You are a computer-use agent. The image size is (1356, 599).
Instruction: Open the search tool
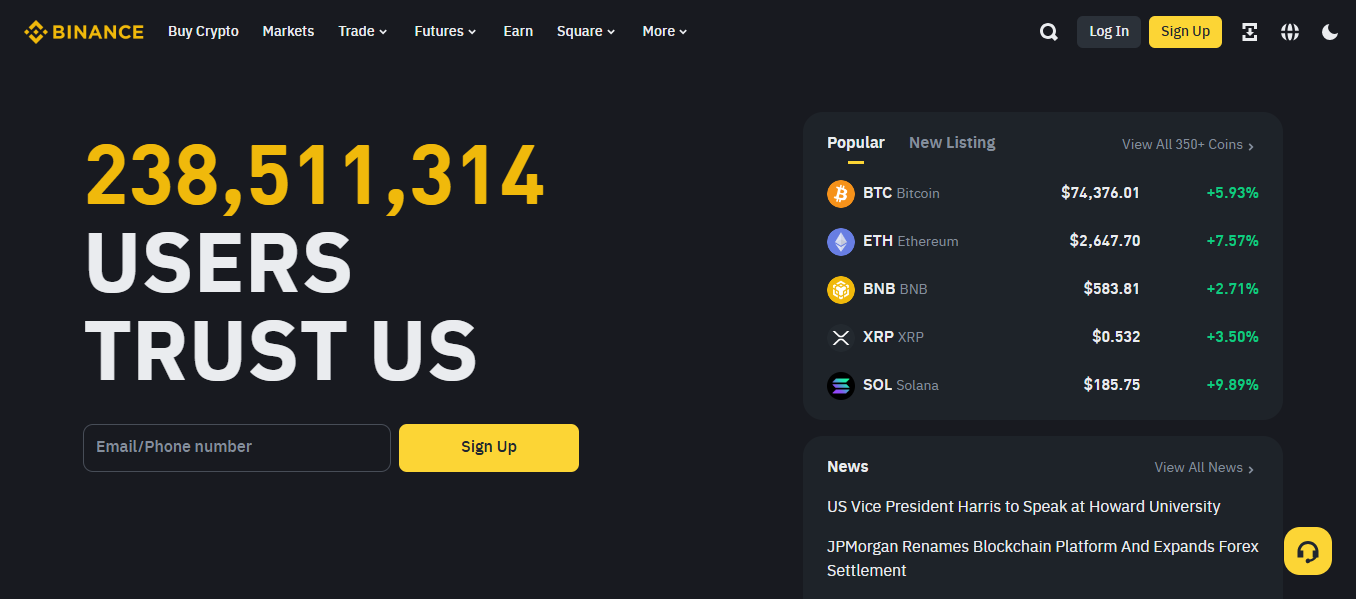coord(1048,31)
